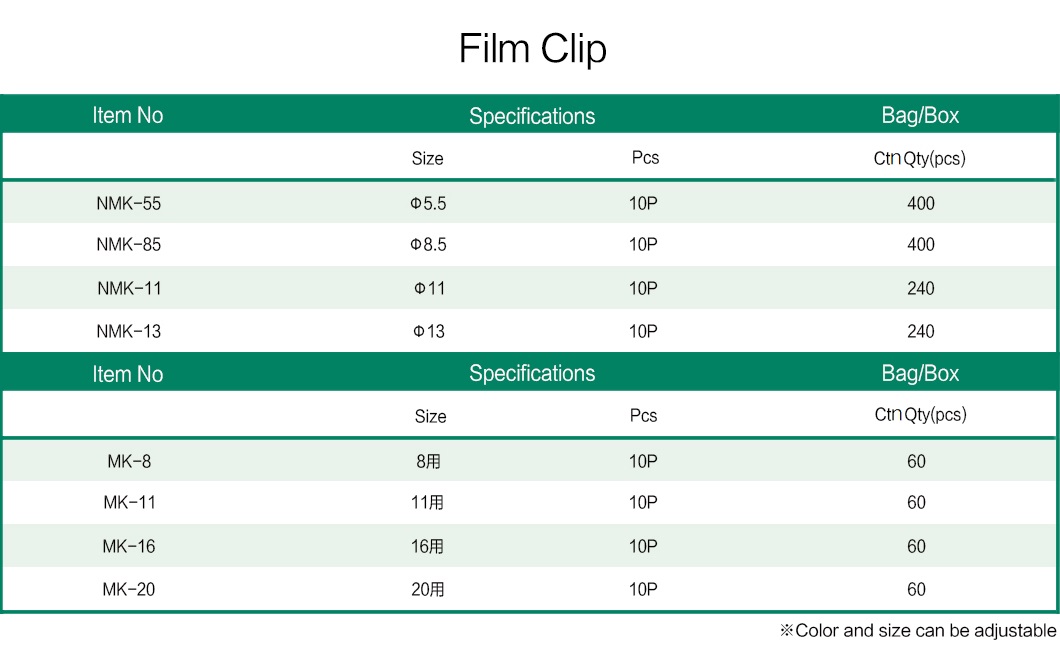1060x658 pixels.
Task: Select the 20用 size cell
Action: [427, 590]
